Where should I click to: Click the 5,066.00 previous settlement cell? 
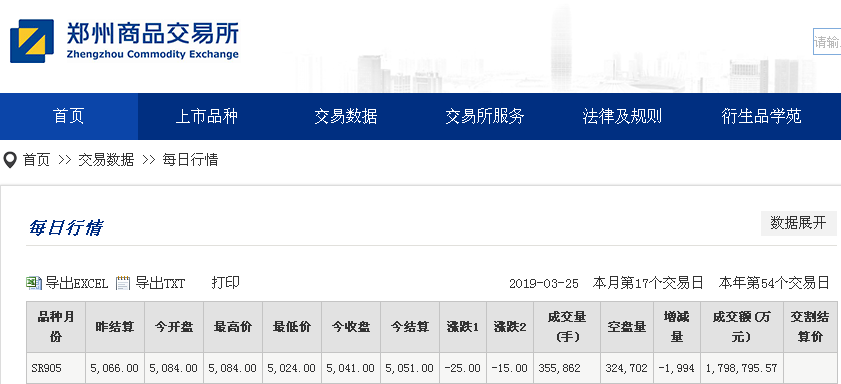pyautogui.click(x=115, y=368)
